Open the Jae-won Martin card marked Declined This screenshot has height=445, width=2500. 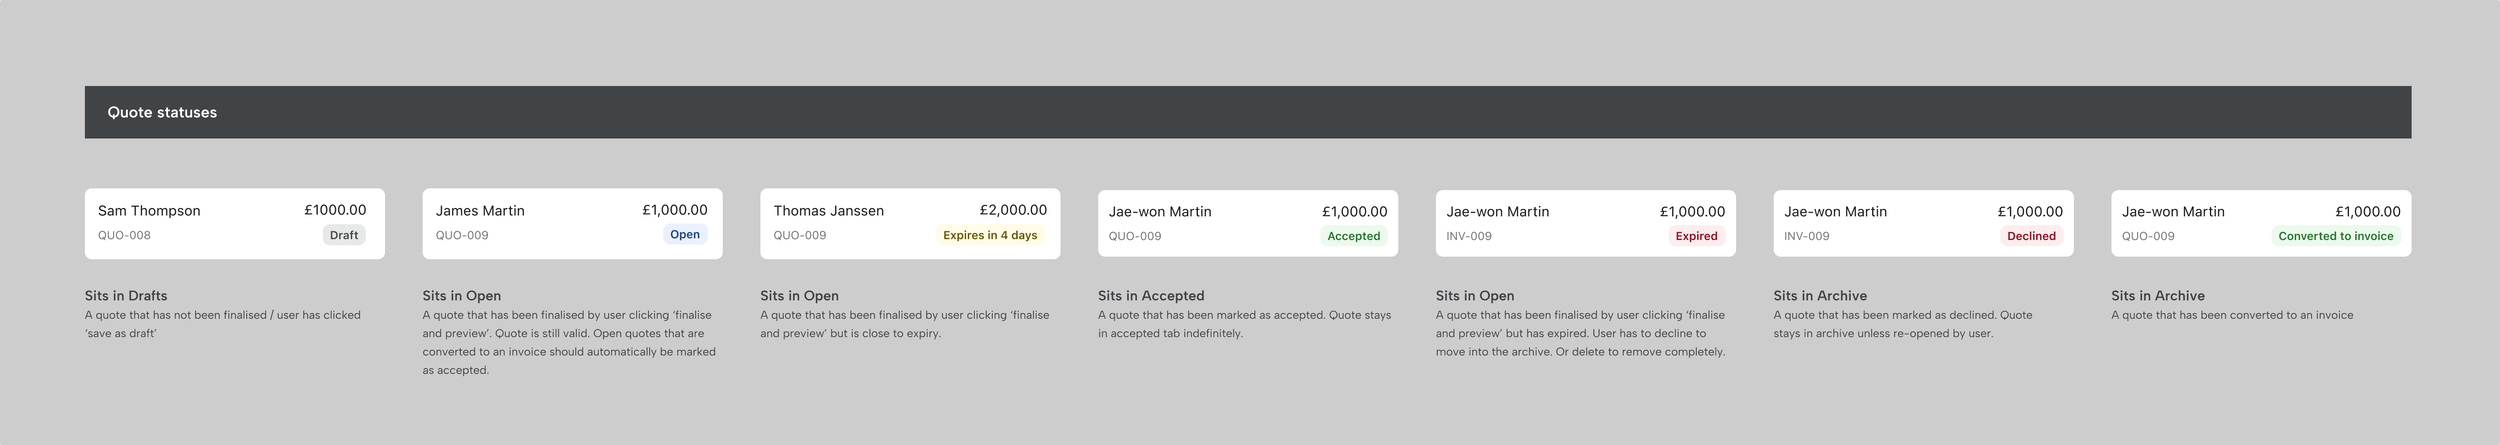coord(1923,224)
